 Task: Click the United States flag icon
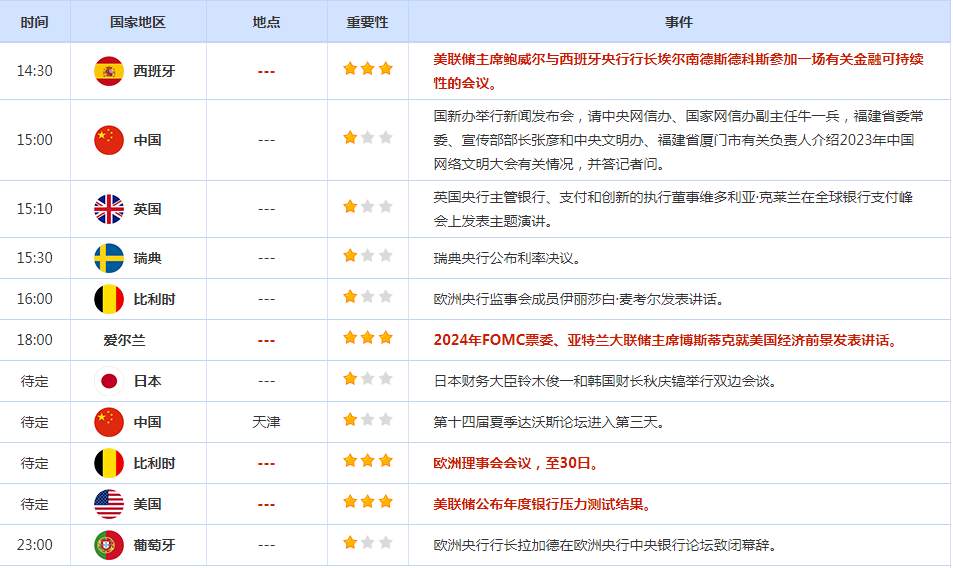(109, 504)
